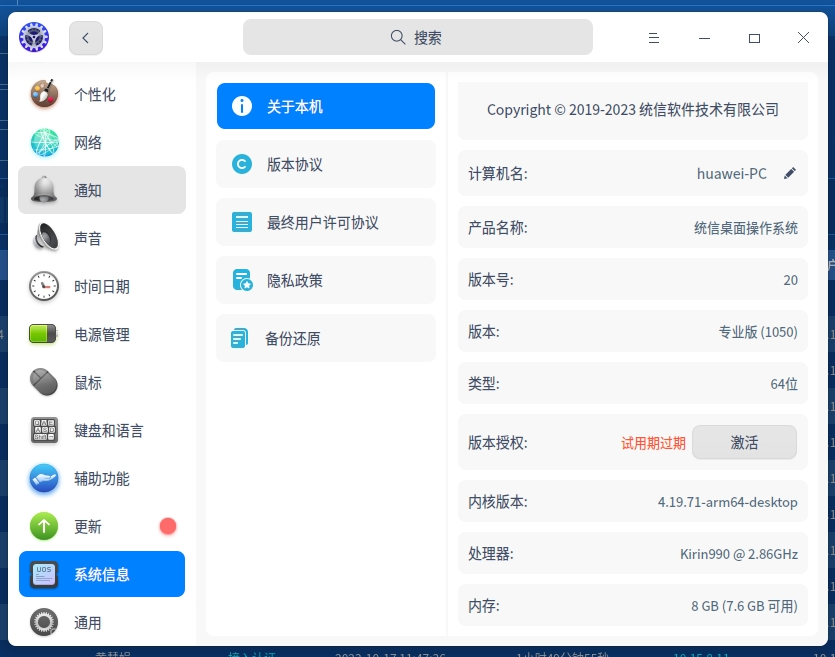Select the Notification bell icon
835x657 pixels.
tap(44, 190)
